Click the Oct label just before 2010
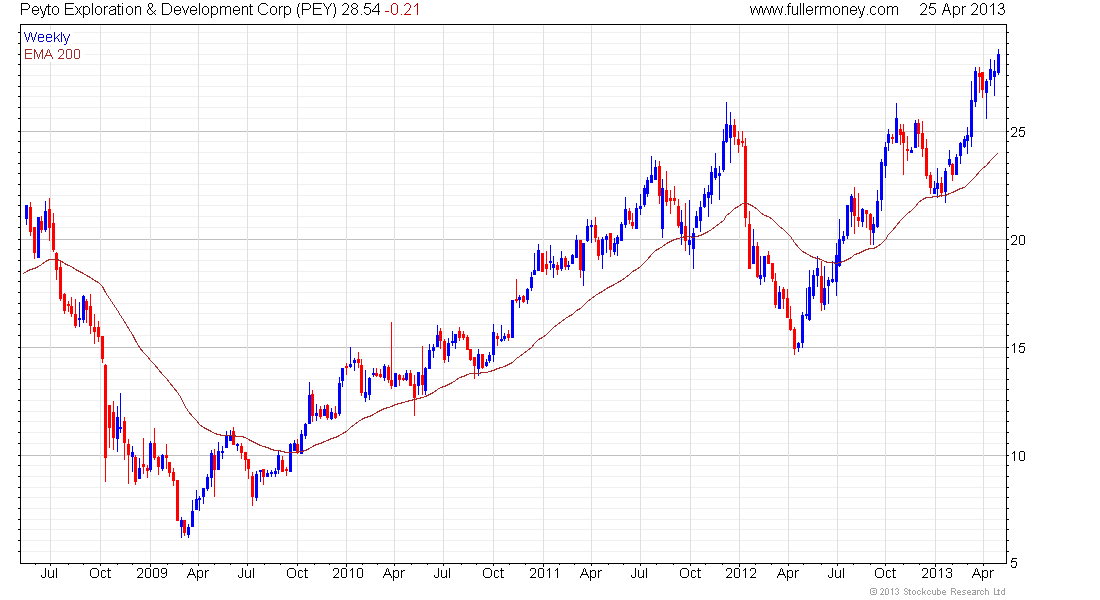 (297, 573)
